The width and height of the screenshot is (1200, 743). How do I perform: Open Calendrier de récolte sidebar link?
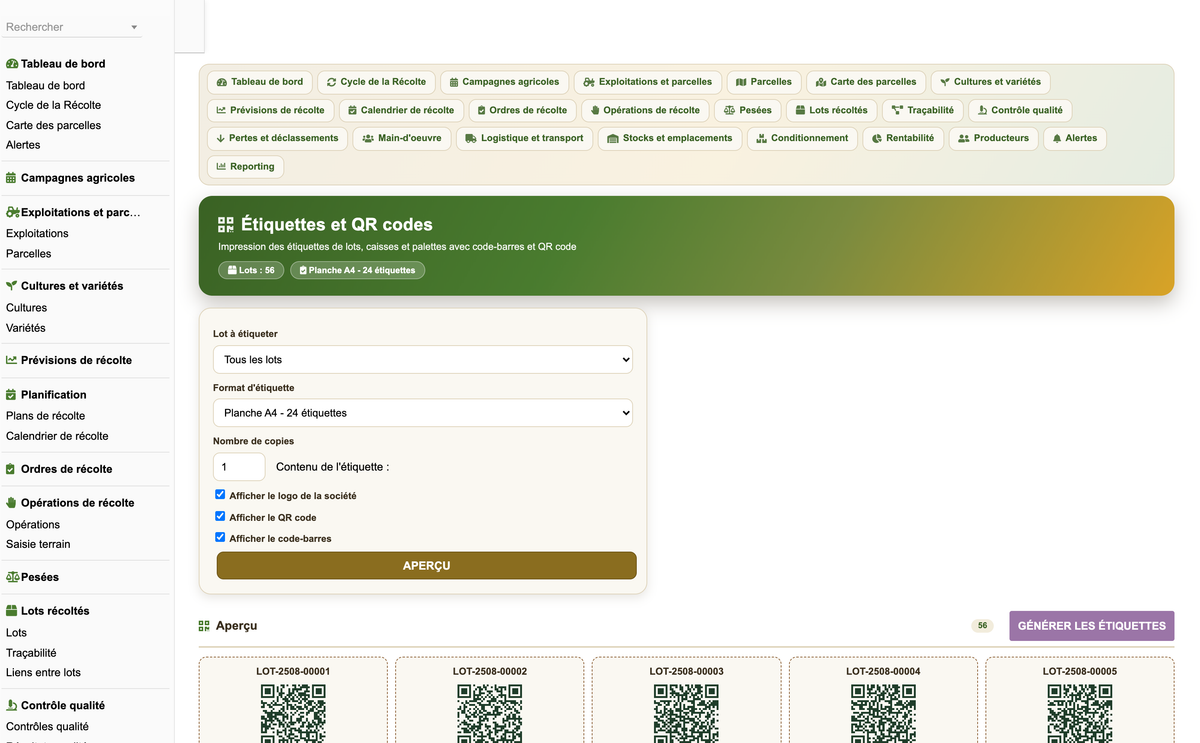[x=57, y=436]
